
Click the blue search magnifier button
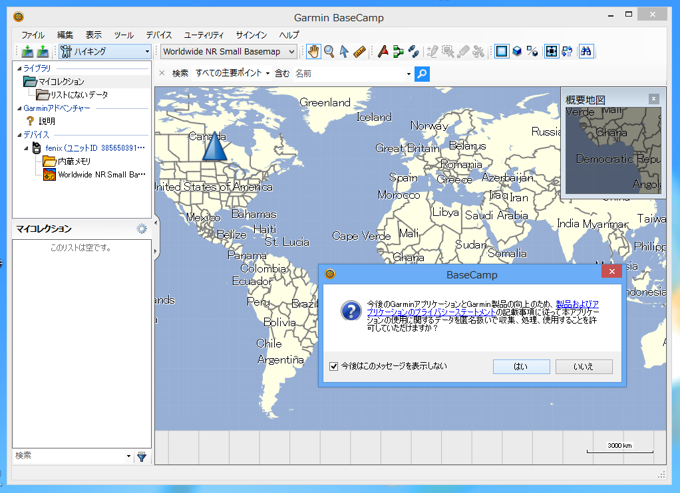[422, 74]
